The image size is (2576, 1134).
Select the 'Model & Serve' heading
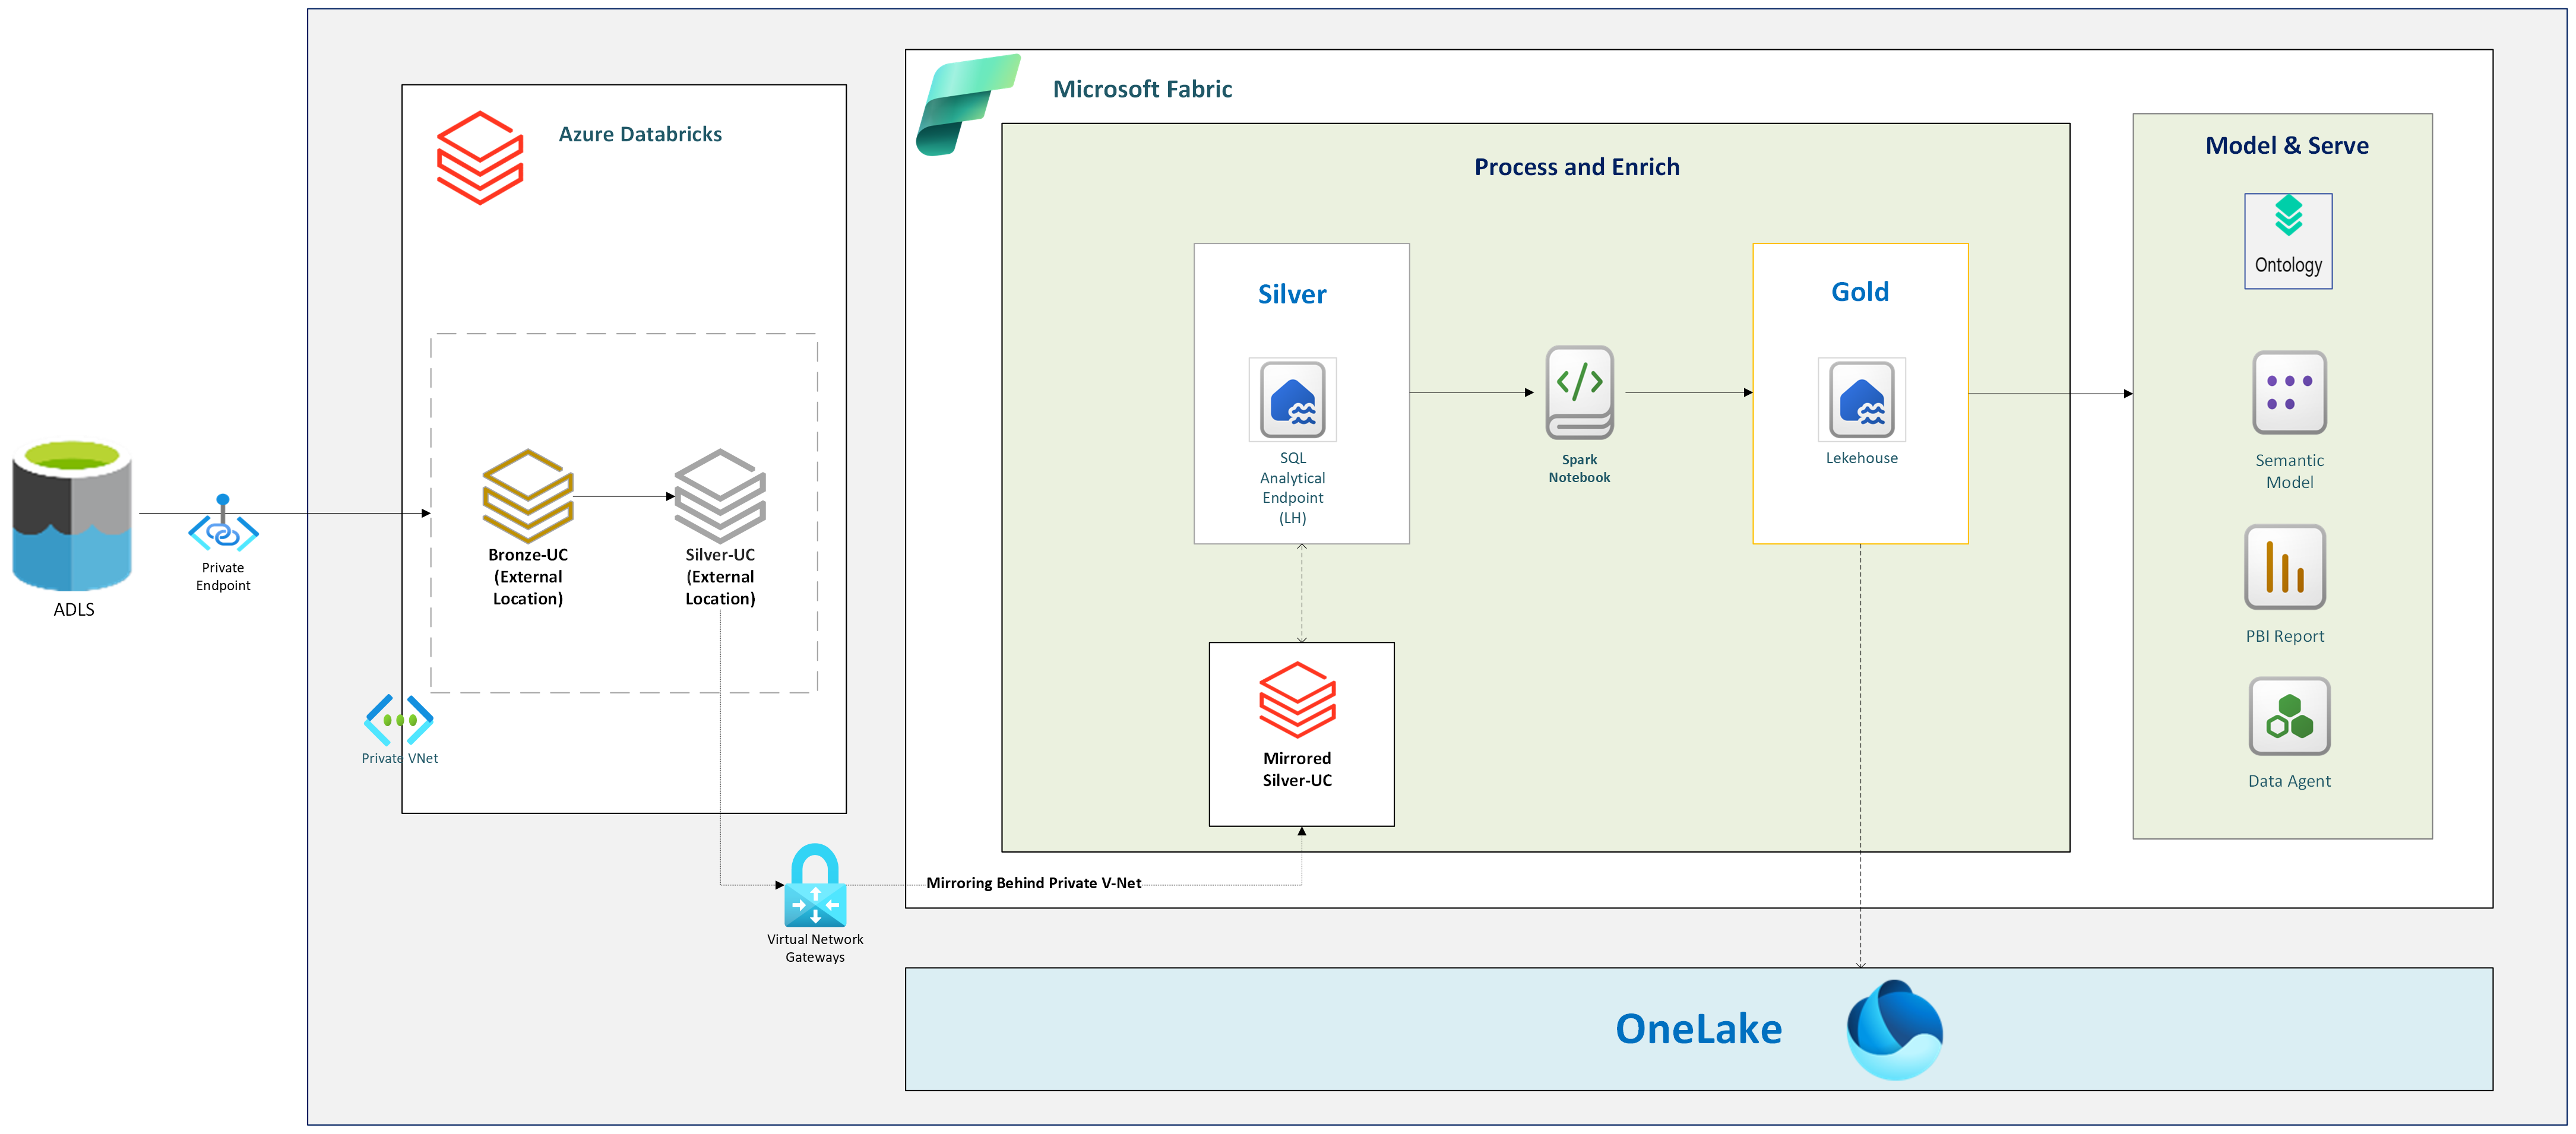pos(2287,146)
